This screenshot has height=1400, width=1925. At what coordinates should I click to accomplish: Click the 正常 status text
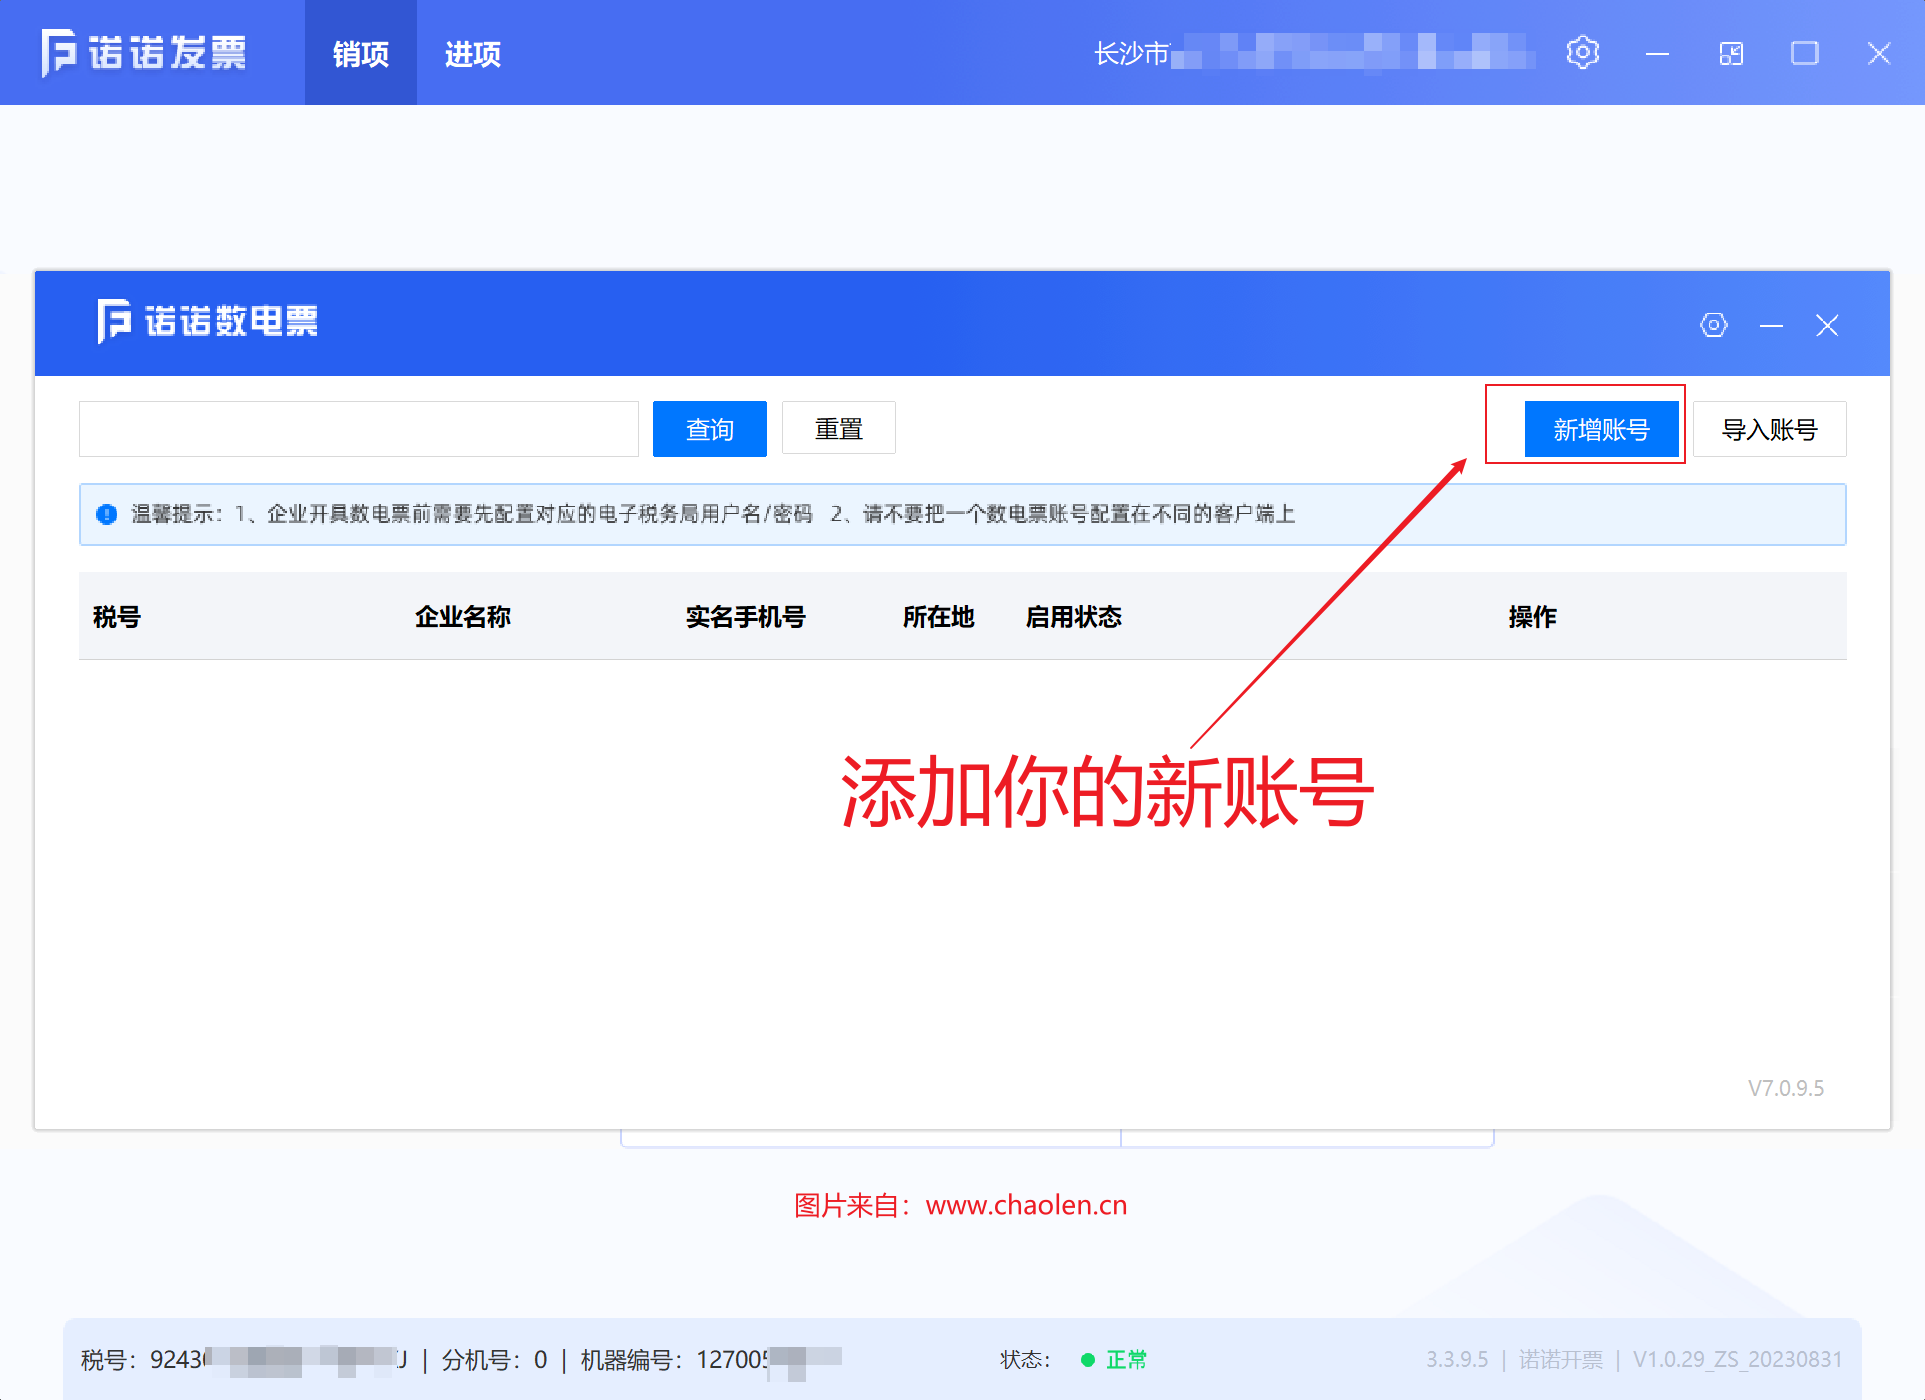point(1127,1360)
